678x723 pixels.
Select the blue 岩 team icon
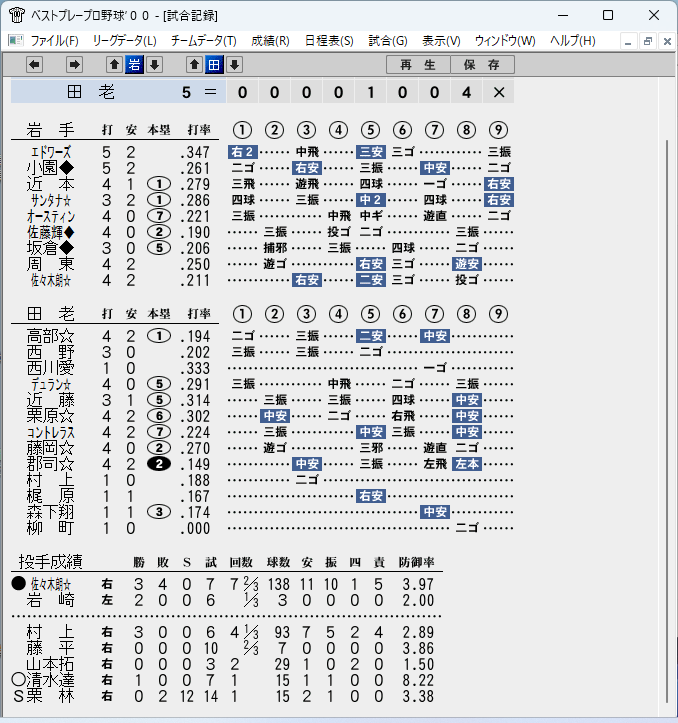click(134, 65)
